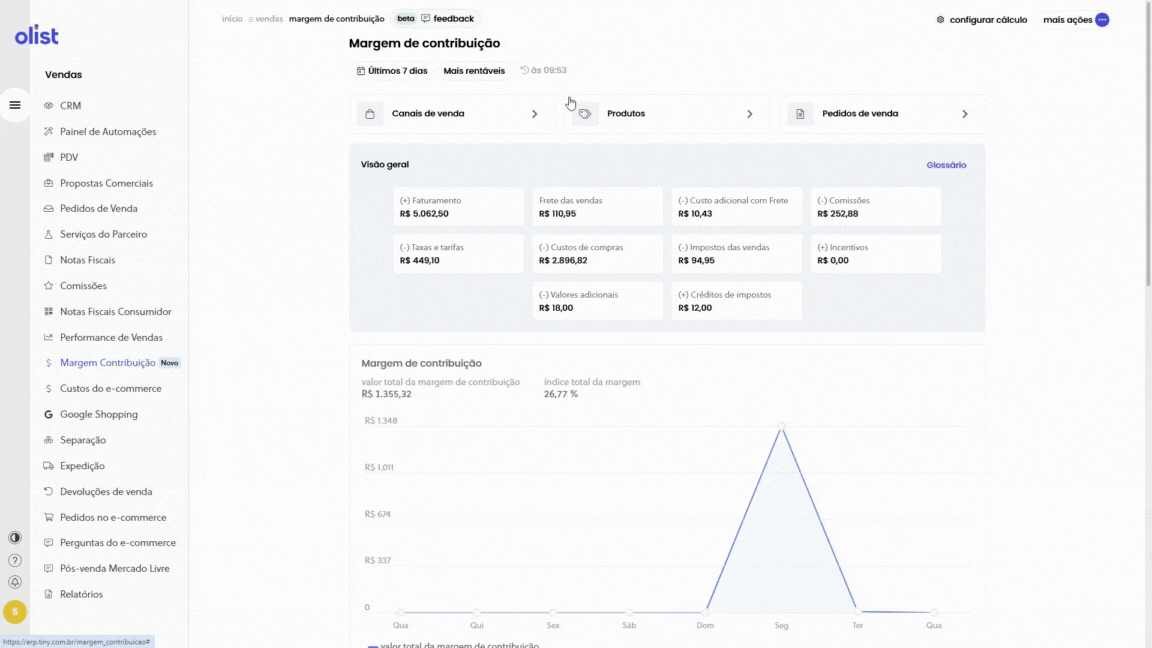The height and width of the screenshot is (648, 1152).
Task: Open the Últimos 7 dias date filter
Action: tap(392, 71)
